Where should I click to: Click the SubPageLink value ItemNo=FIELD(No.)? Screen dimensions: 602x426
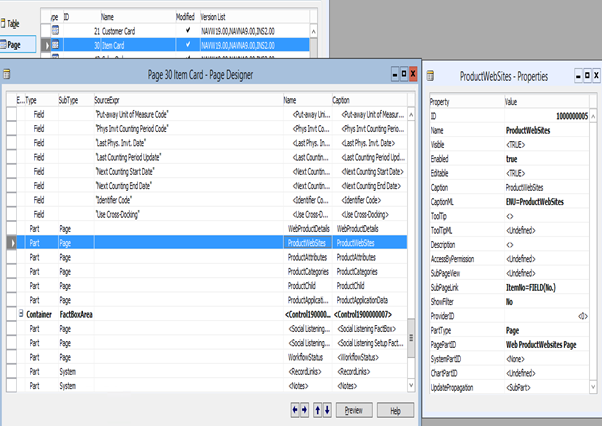point(546,287)
